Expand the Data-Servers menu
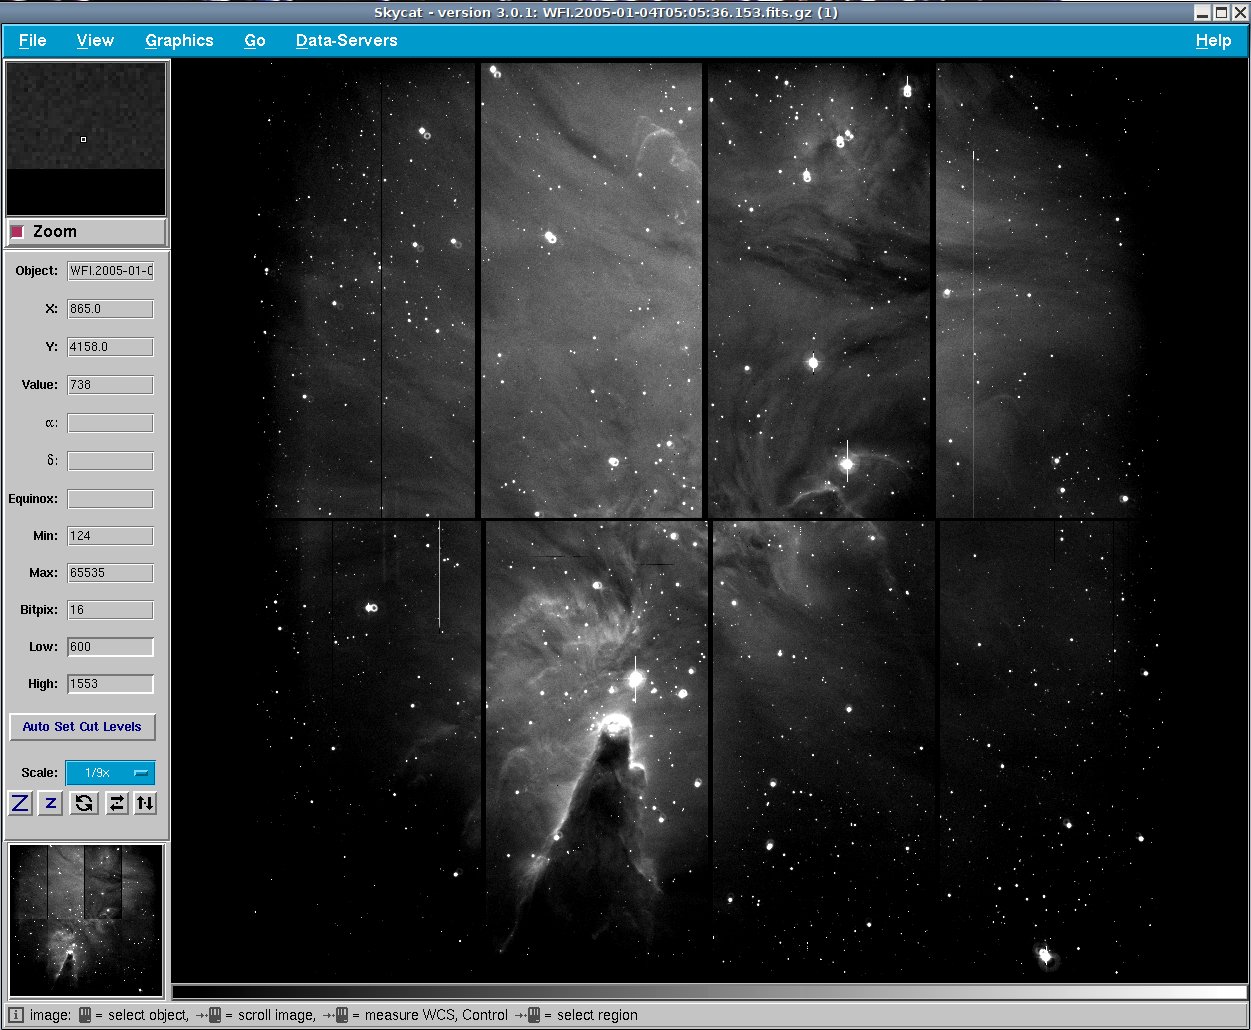 (346, 41)
